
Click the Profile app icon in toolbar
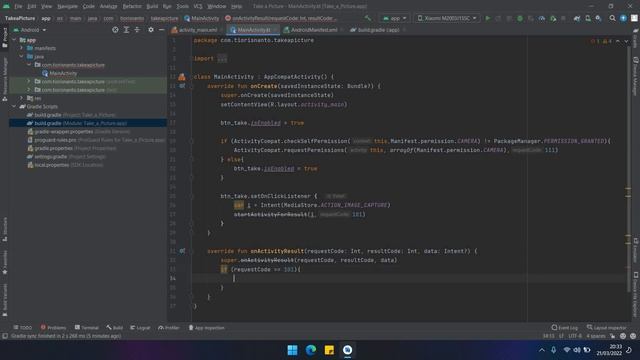click(x=542, y=18)
